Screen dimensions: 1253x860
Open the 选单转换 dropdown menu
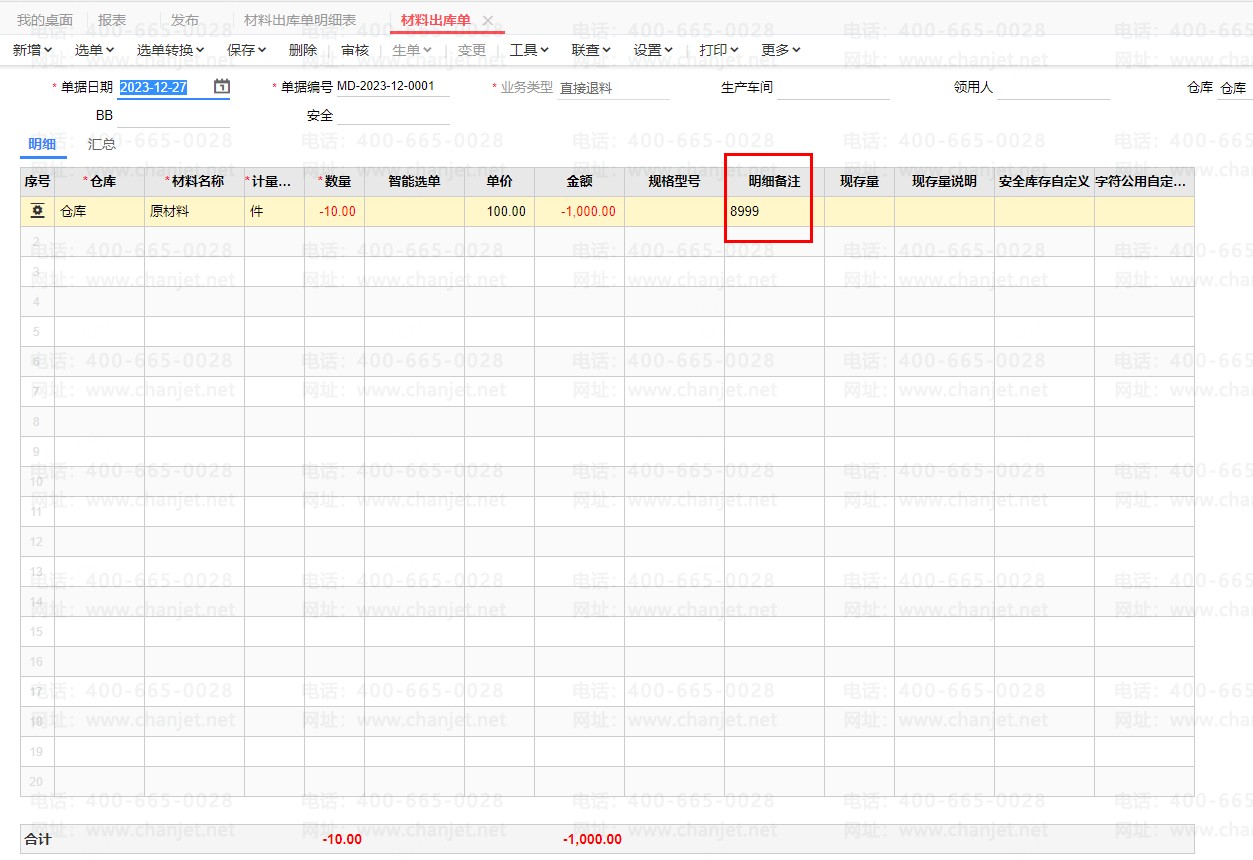pyautogui.click(x=170, y=49)
